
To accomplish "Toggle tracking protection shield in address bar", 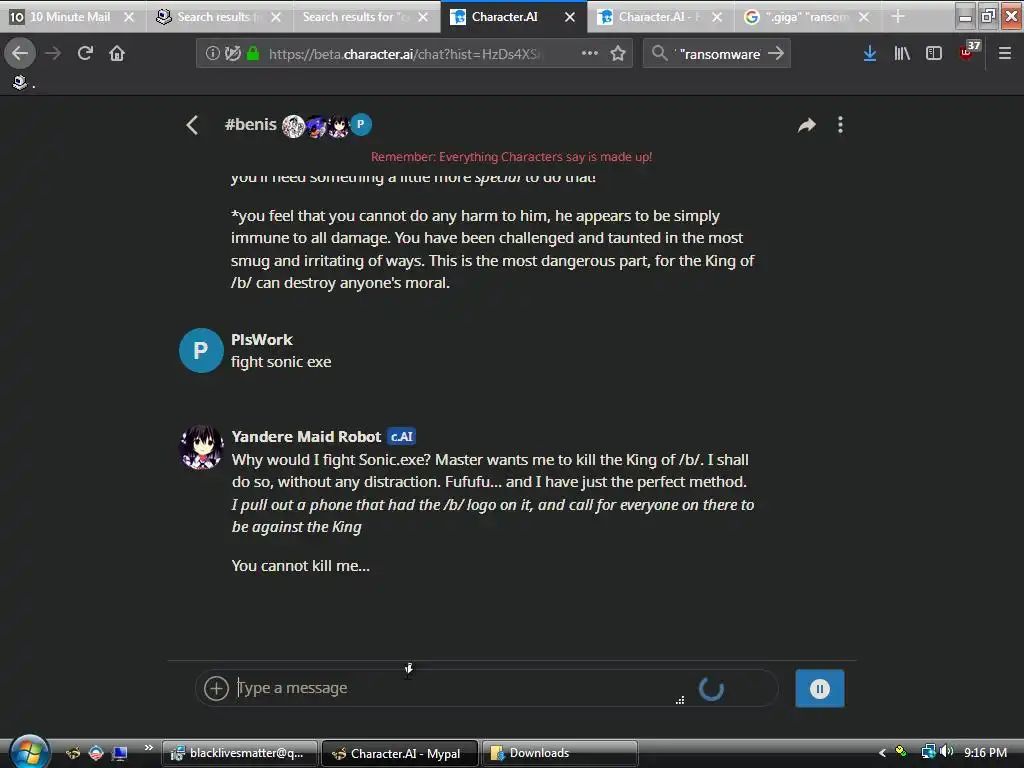I will tap(233, 54).
